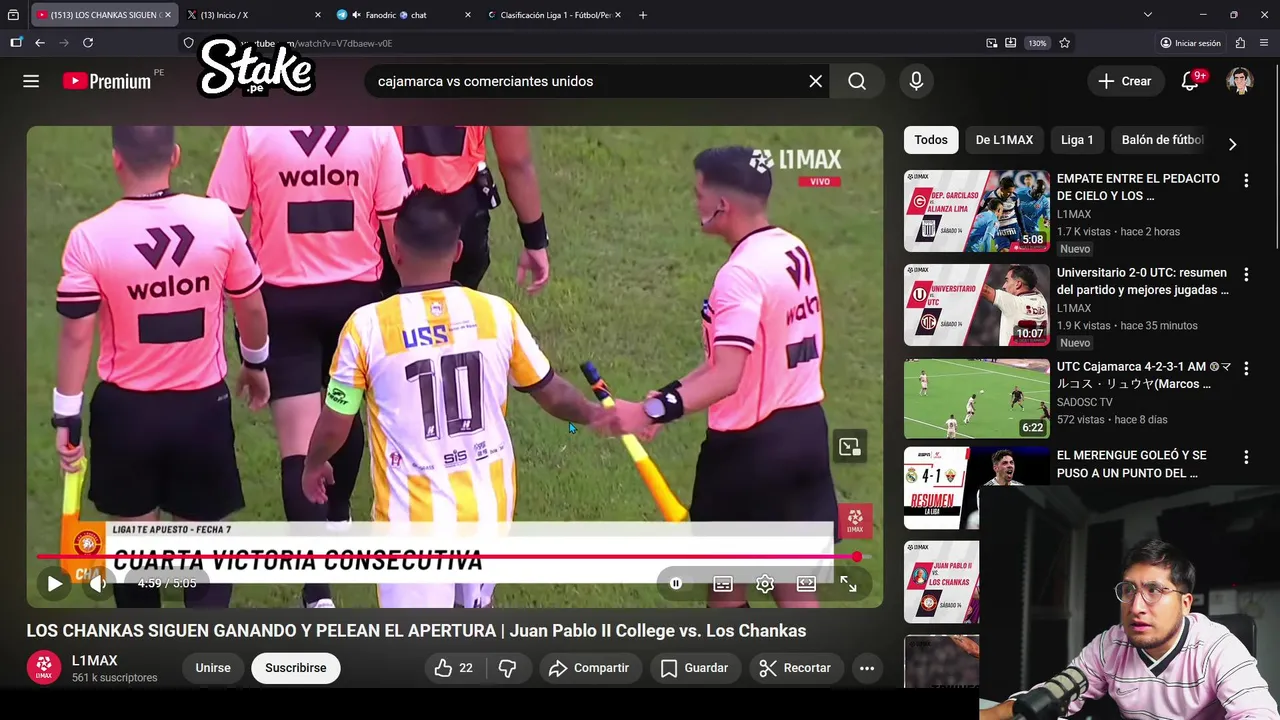This screenshot has height=720, width=1280.
Task: Open the browser application menu
Action: coord(1265,43)
